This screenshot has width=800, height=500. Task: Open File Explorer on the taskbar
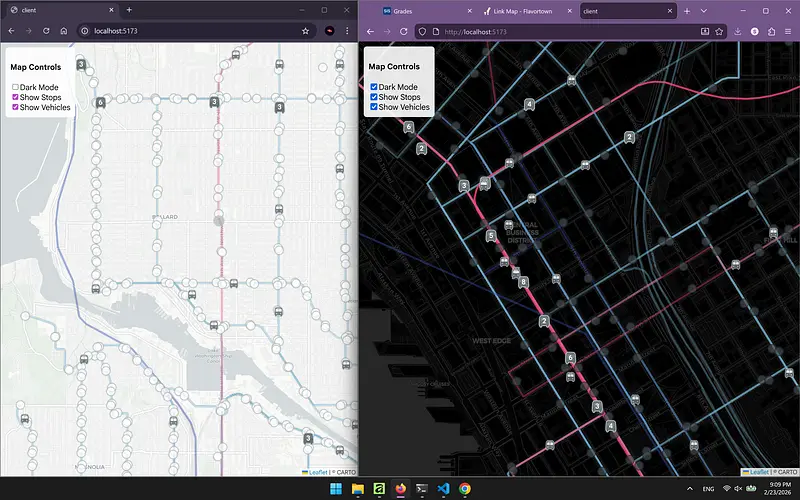[358, 489]
